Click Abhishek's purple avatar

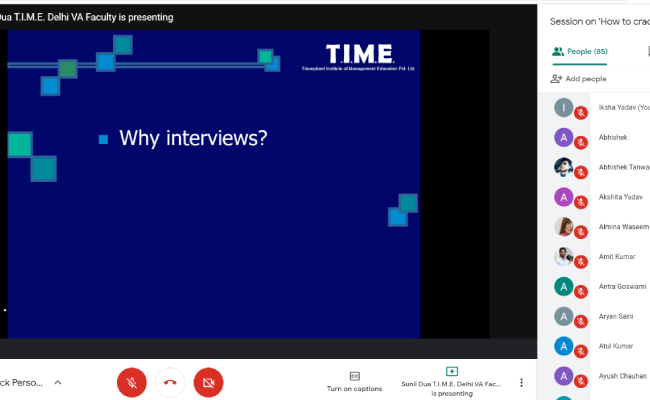point(563,137)
